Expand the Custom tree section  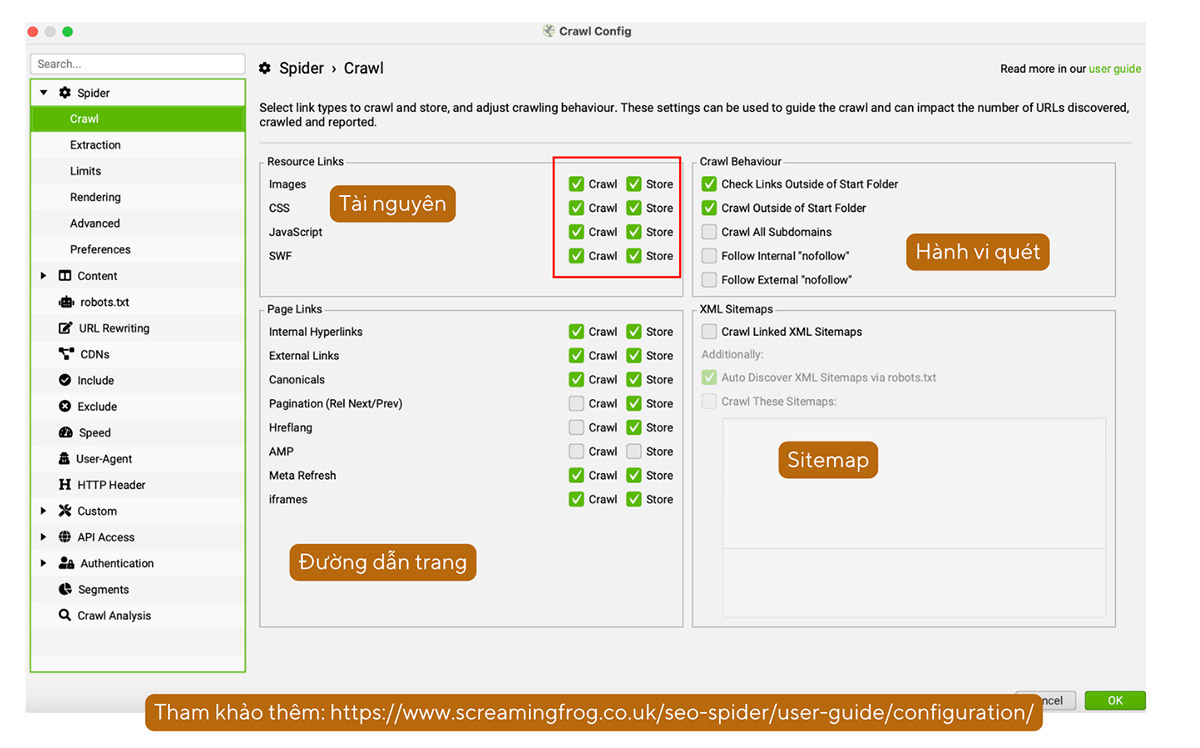43,511
